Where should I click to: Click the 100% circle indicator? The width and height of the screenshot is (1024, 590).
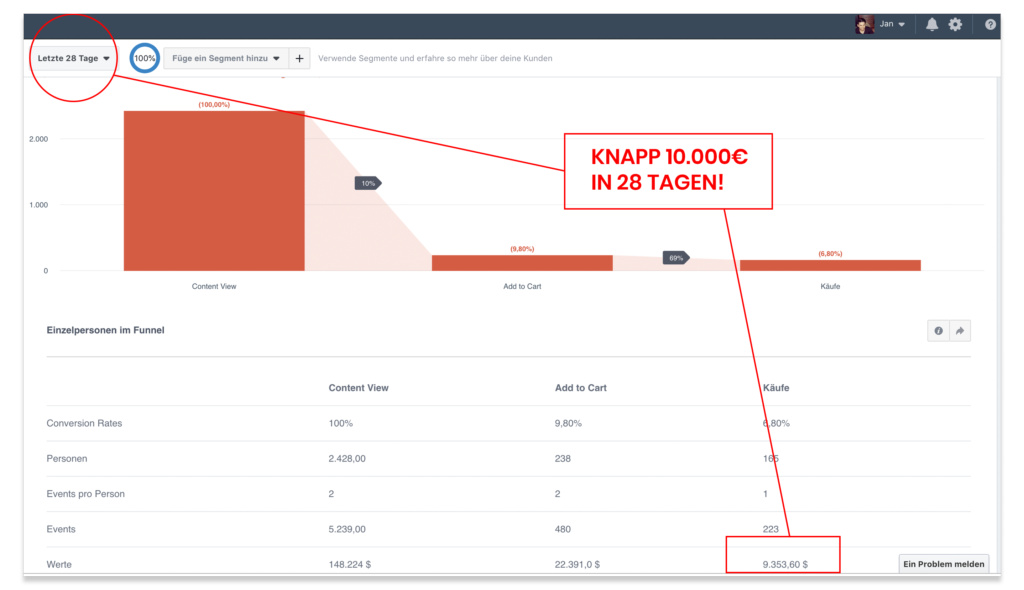(x=144, y=58)
